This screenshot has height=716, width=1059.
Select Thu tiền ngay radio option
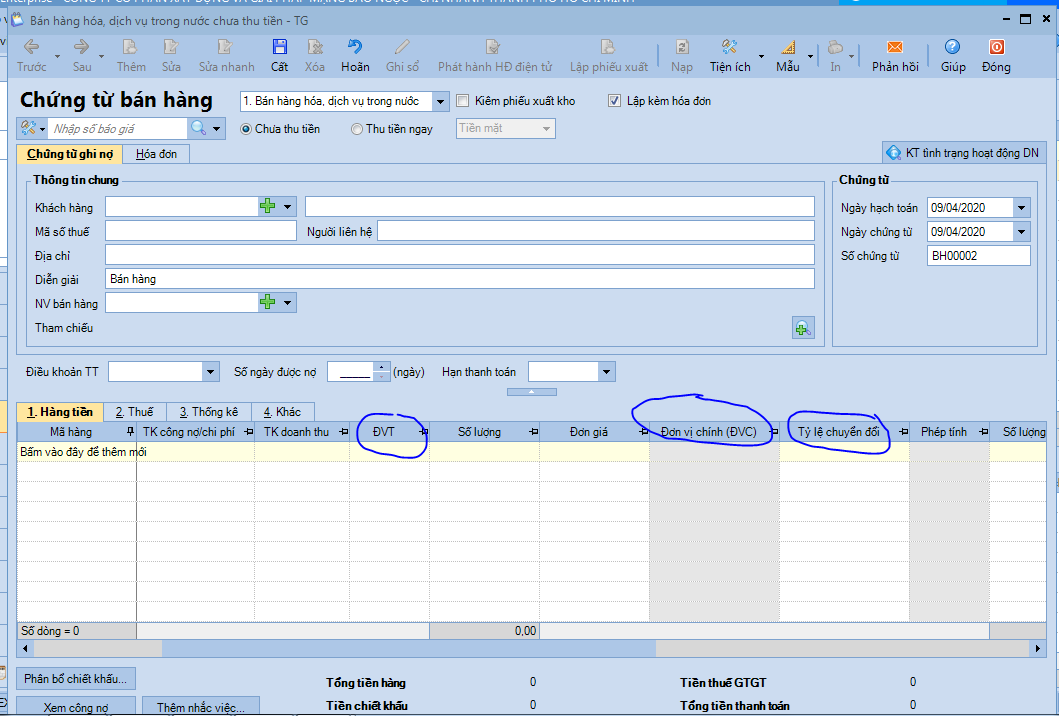pyautogui.click(x=357, y=129)
